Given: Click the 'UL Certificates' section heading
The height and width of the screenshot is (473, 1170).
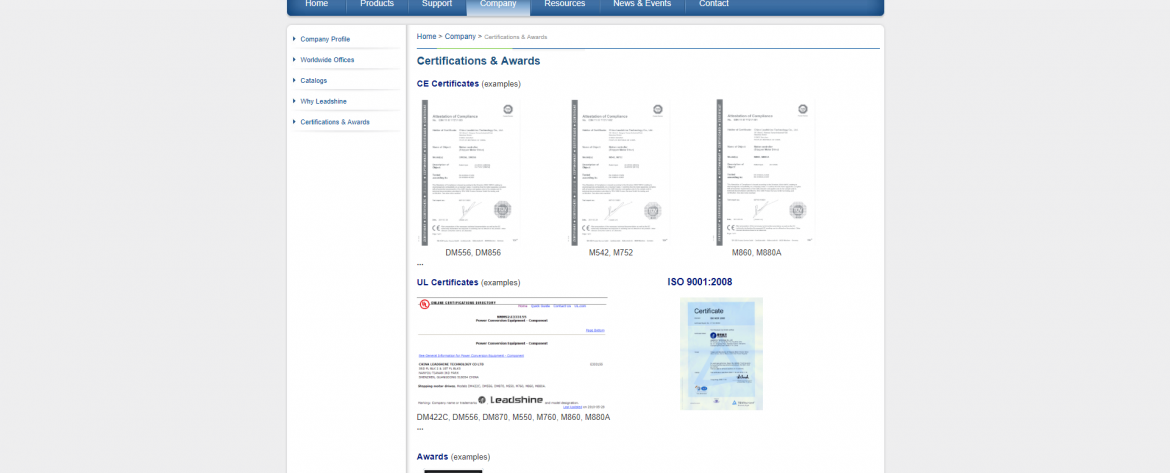Looking at the screenshot, I should pyautogui.click(x=448, y=283).
